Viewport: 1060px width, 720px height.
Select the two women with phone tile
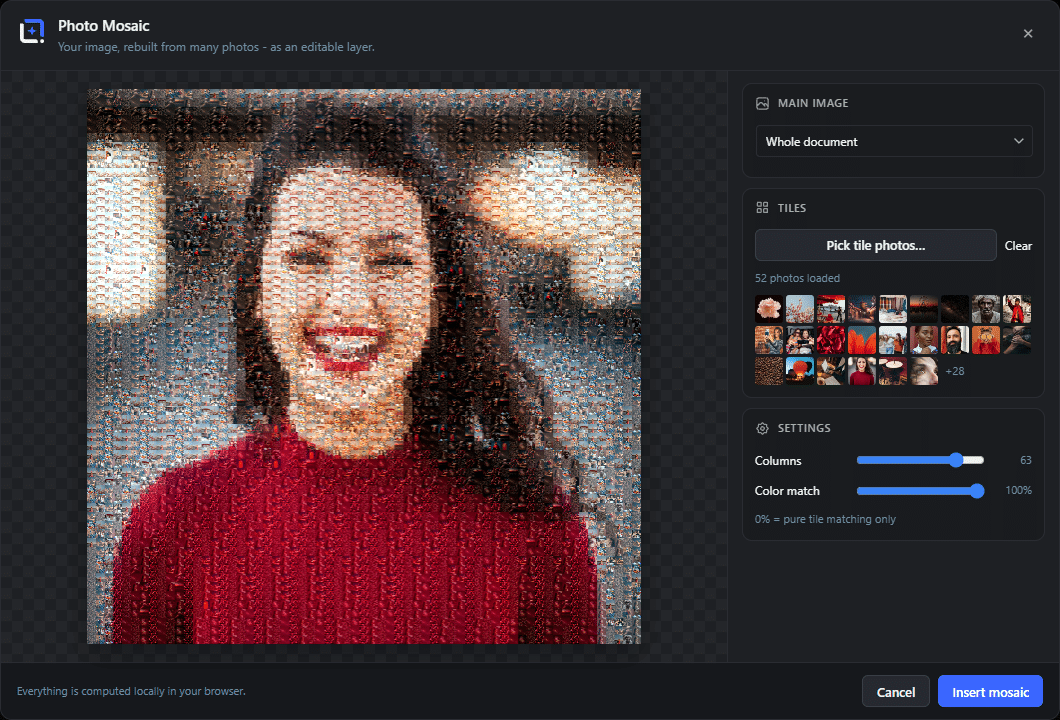tap(800, 340)
